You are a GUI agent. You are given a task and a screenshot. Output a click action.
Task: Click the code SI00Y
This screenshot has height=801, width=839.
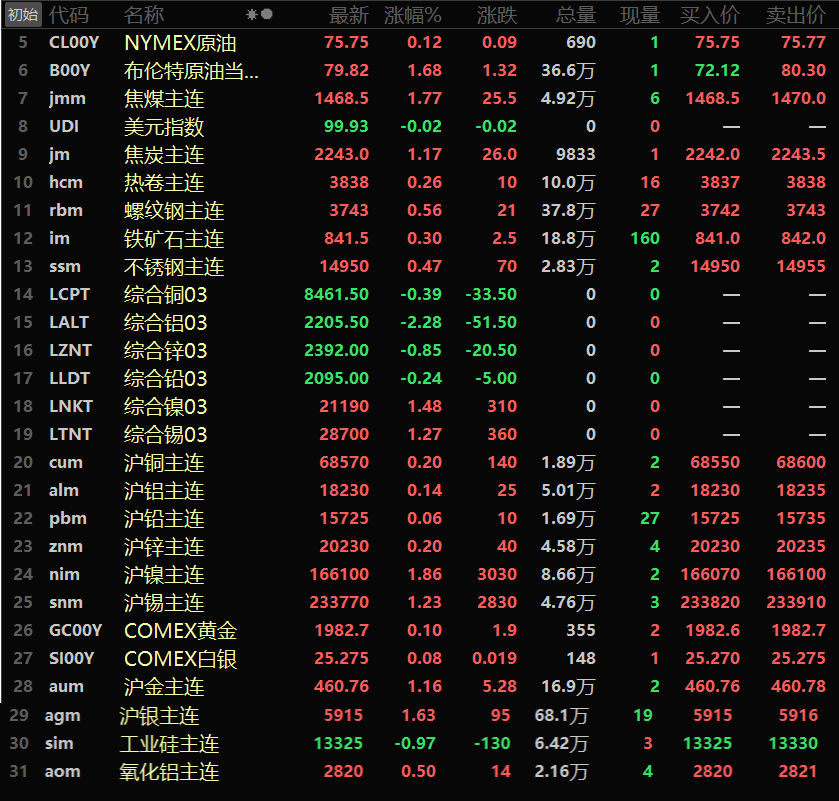(72, 658)
